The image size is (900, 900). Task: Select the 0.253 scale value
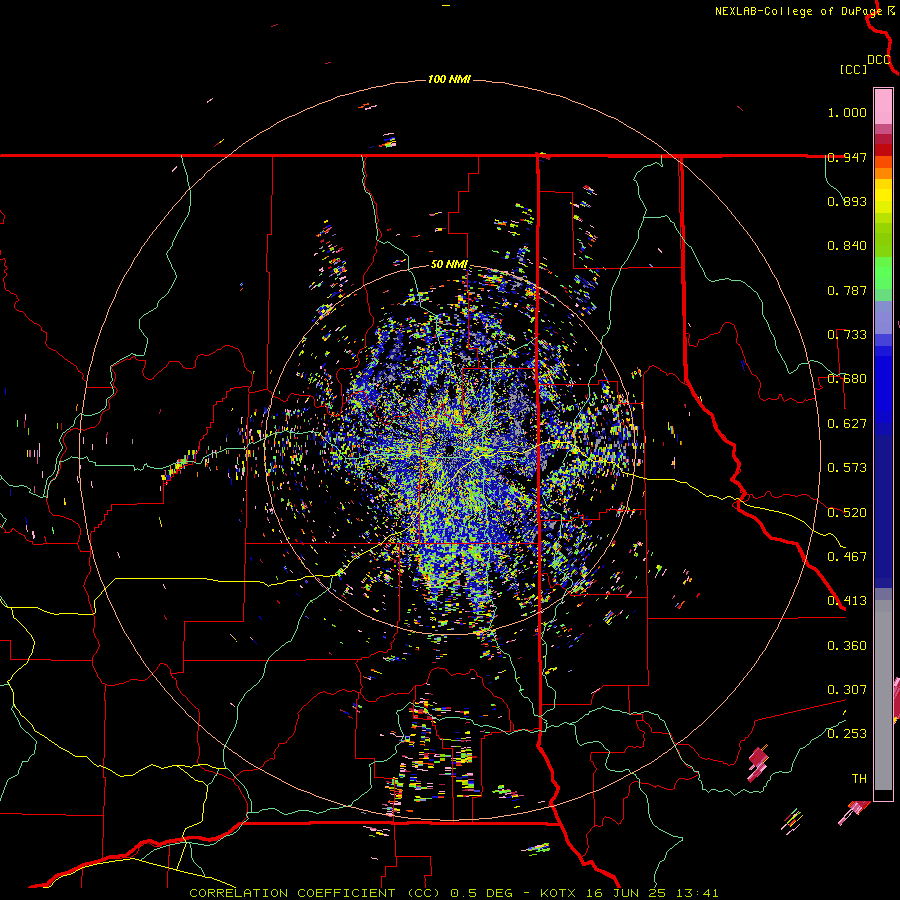click(847, 734)
